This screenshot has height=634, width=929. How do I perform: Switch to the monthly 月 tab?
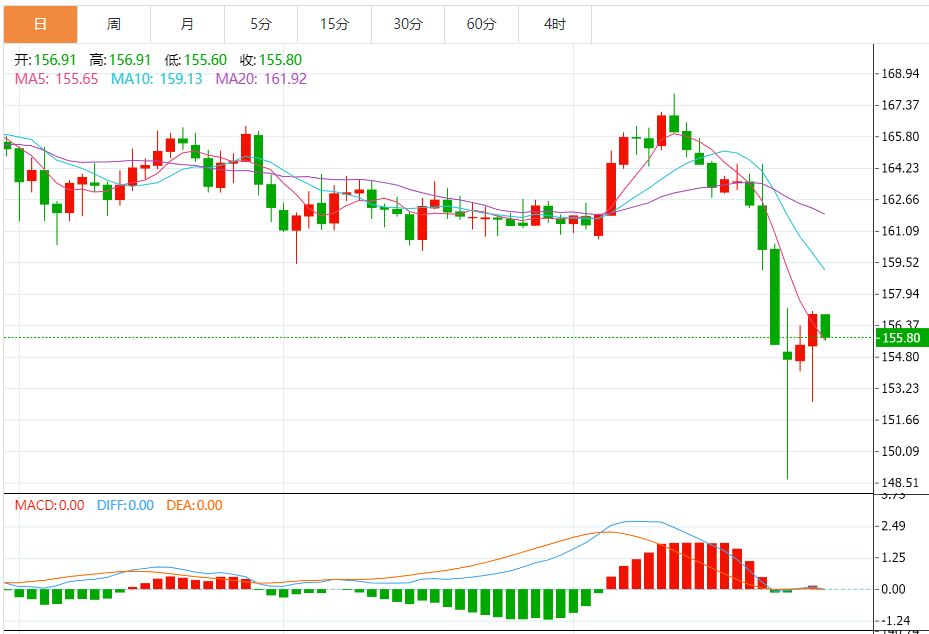[187, 24]
